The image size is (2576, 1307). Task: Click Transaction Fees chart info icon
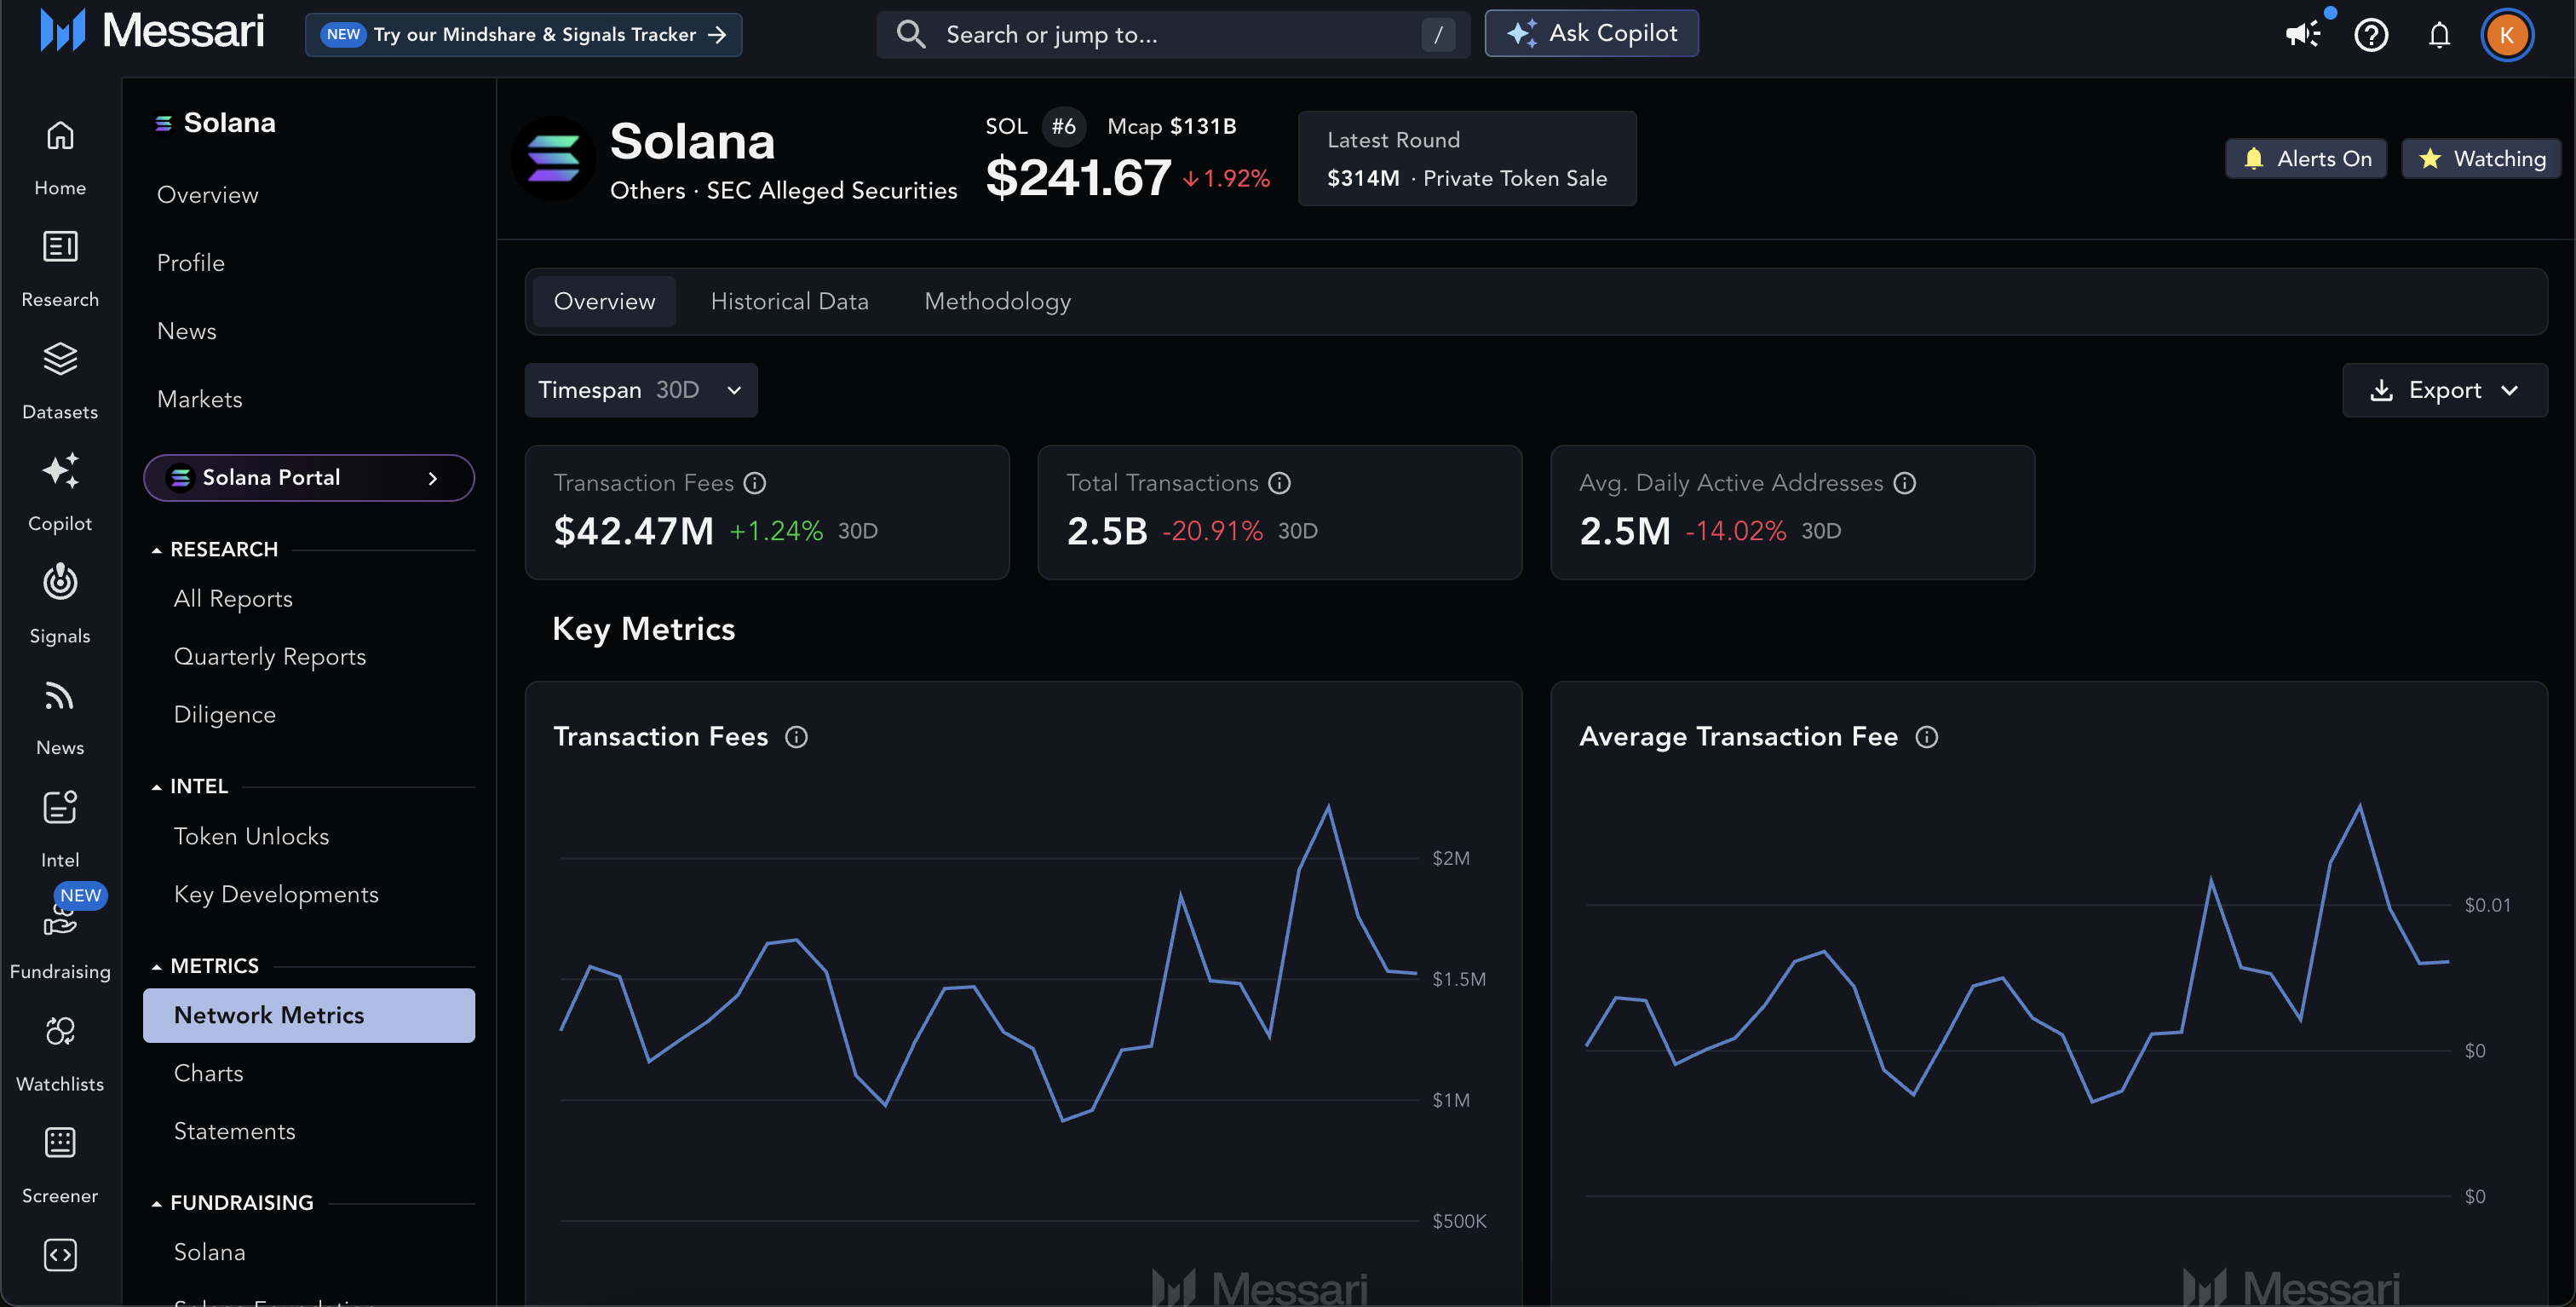point(796,737)
